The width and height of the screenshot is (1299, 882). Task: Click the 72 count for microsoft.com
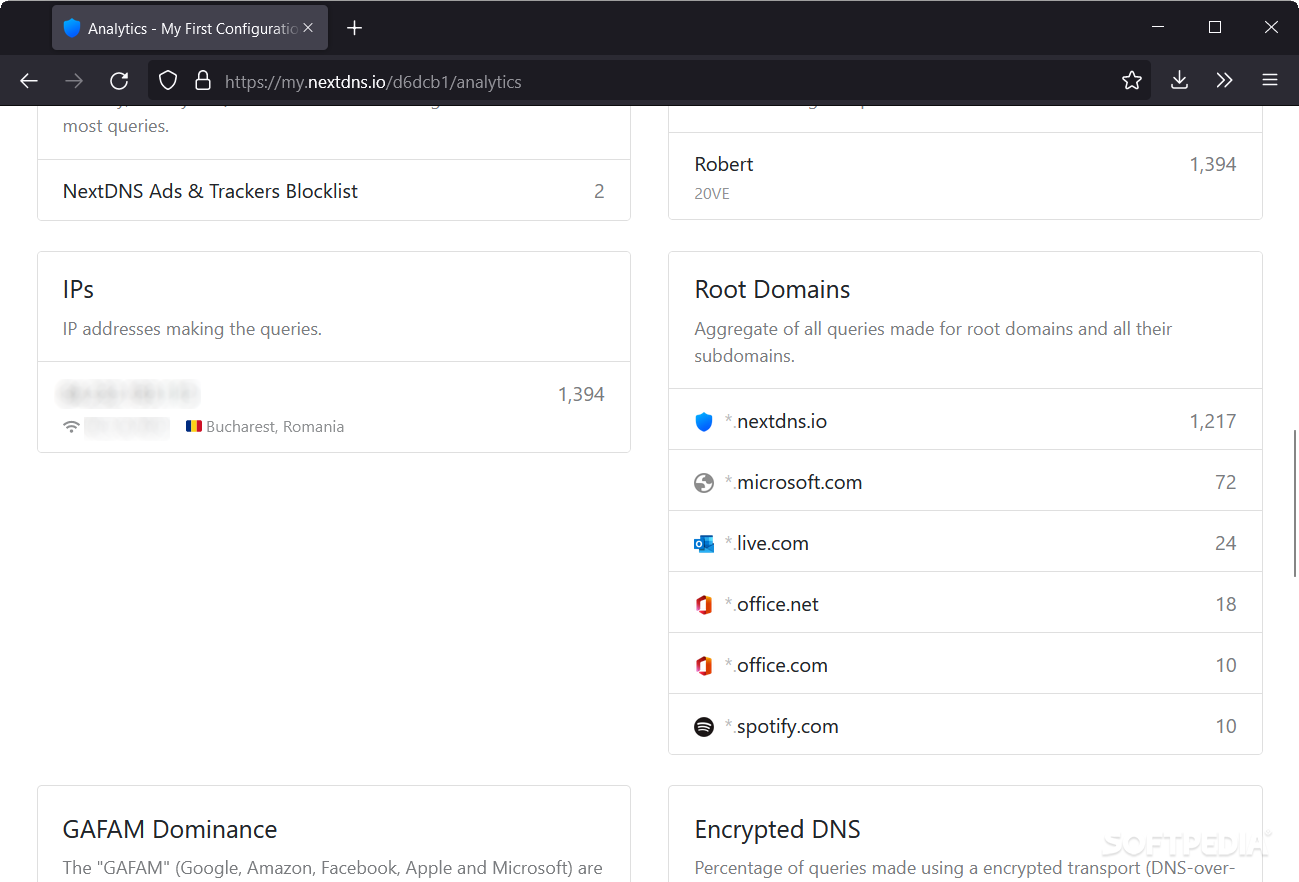tap(1226, 483)
